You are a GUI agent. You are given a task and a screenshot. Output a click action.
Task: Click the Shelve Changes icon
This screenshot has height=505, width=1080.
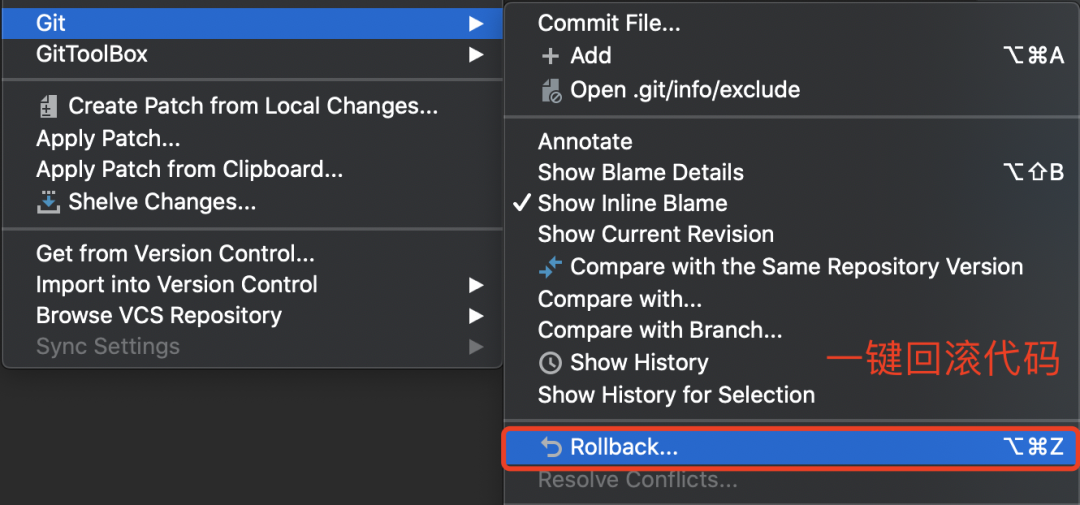pos(48,202)
